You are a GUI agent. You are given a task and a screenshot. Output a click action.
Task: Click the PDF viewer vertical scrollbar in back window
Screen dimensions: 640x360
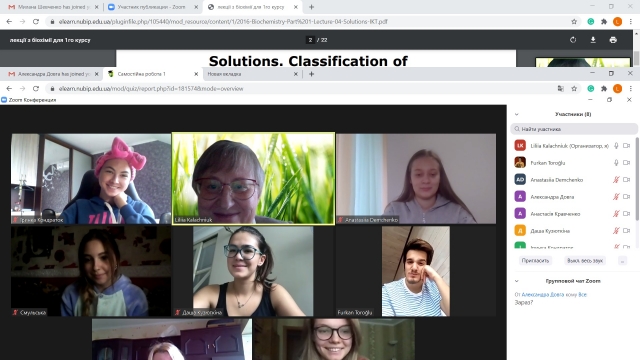[636, 57]
